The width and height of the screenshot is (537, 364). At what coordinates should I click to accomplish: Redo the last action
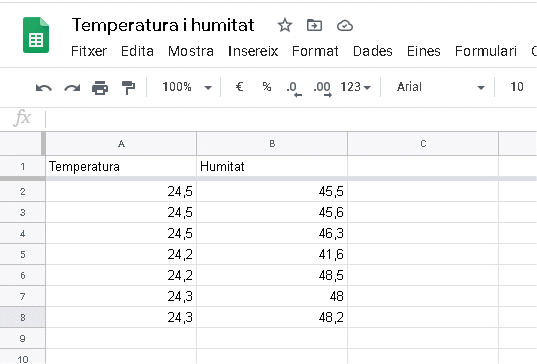click(72, 88)
